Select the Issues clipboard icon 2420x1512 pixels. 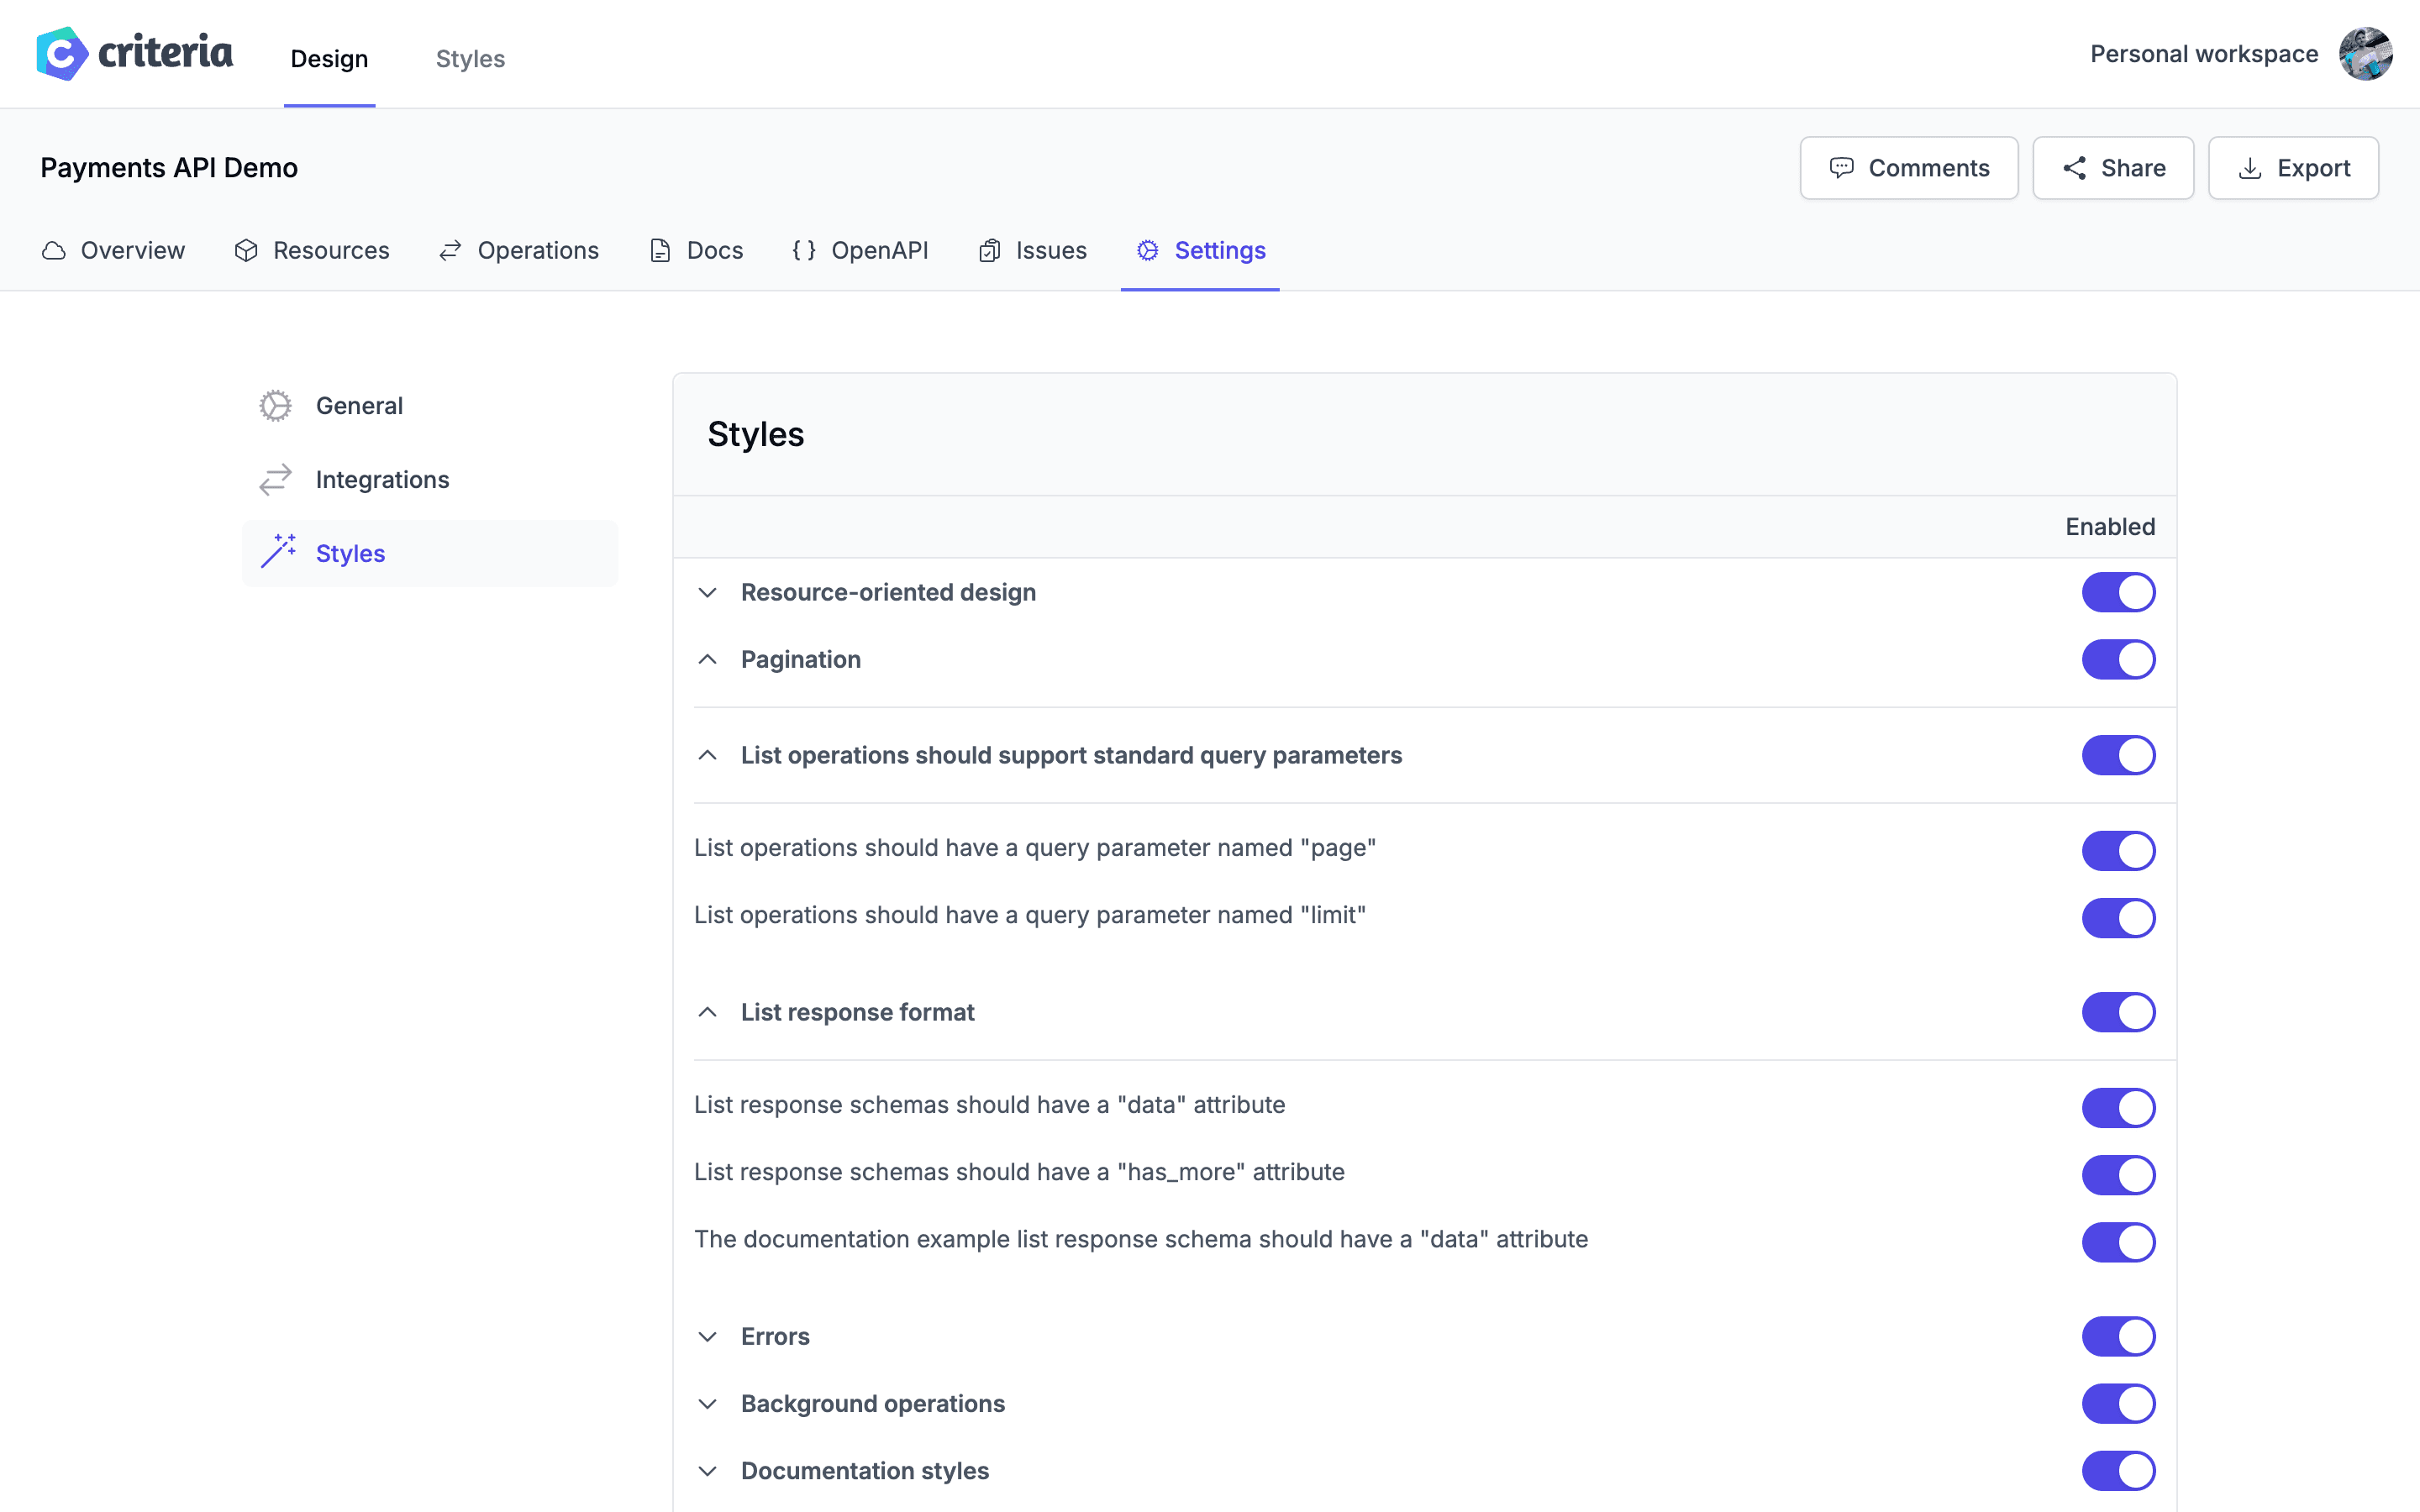click(990, 250)
